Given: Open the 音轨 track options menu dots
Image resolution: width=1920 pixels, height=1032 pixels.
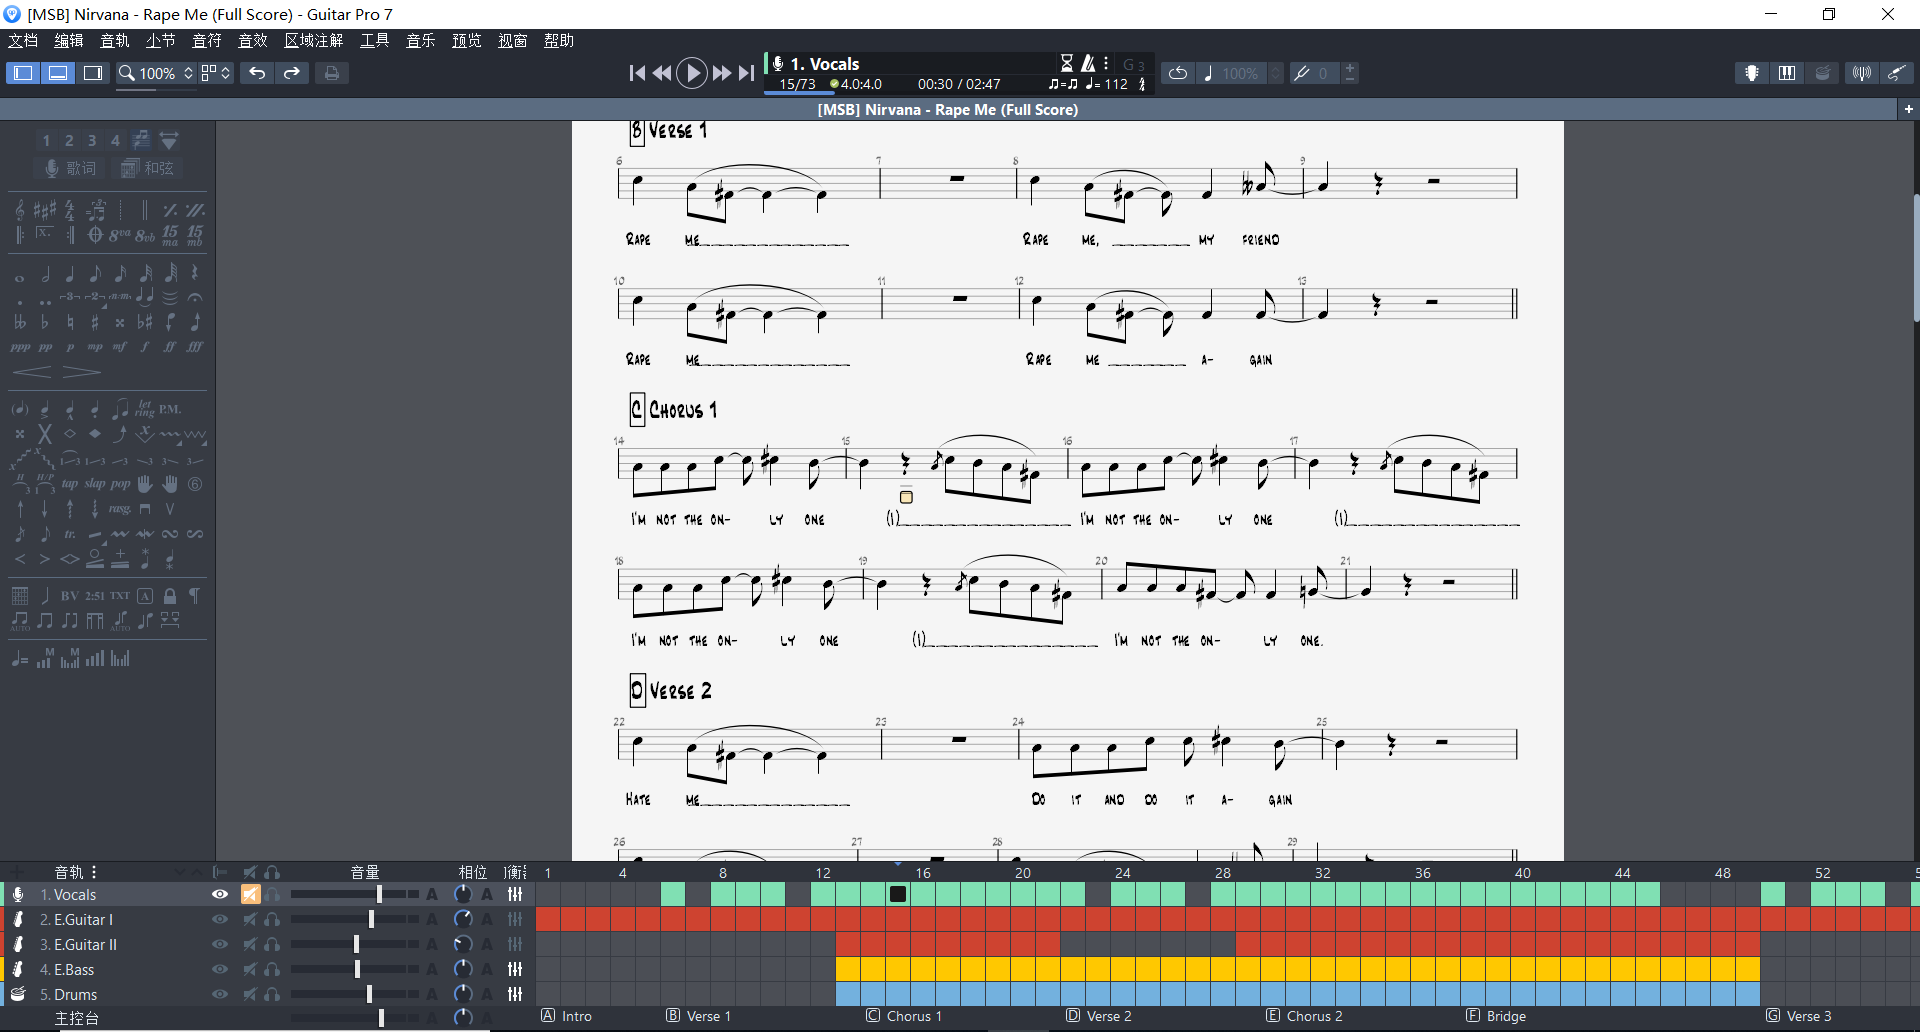Looking at the screenshot, I should click(94, 872).
